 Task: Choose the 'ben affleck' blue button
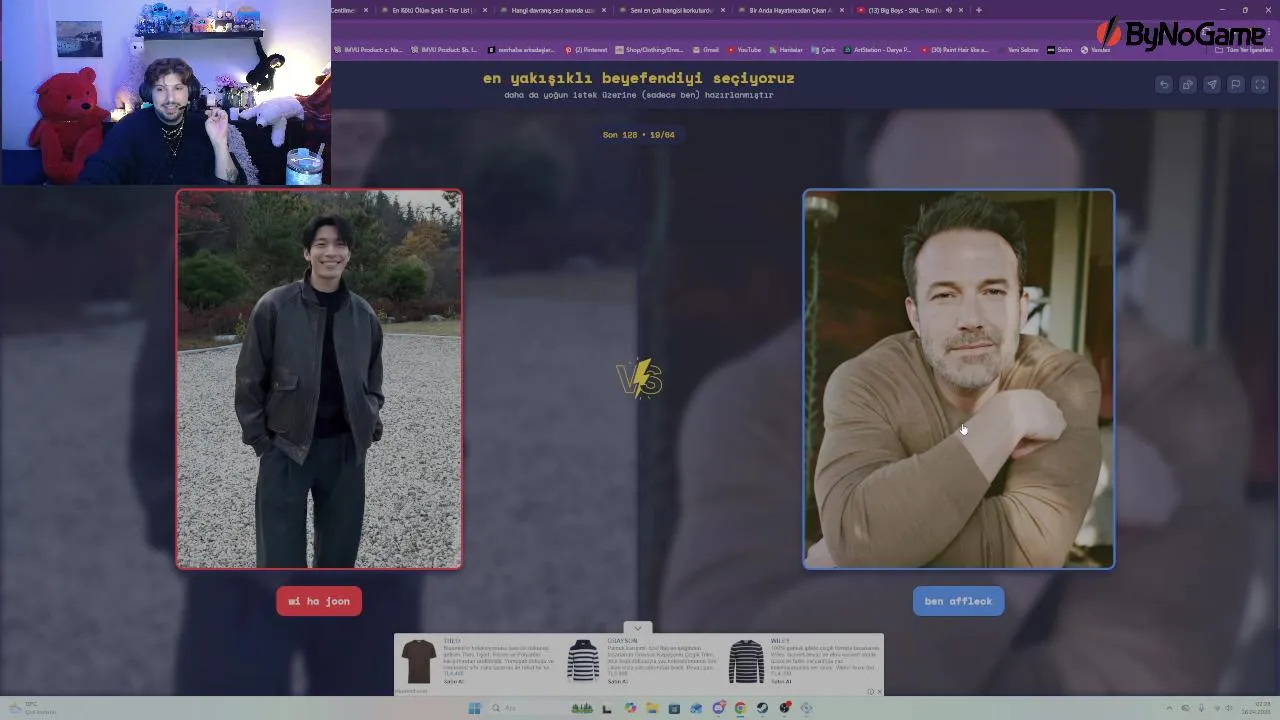coord(958,601)
